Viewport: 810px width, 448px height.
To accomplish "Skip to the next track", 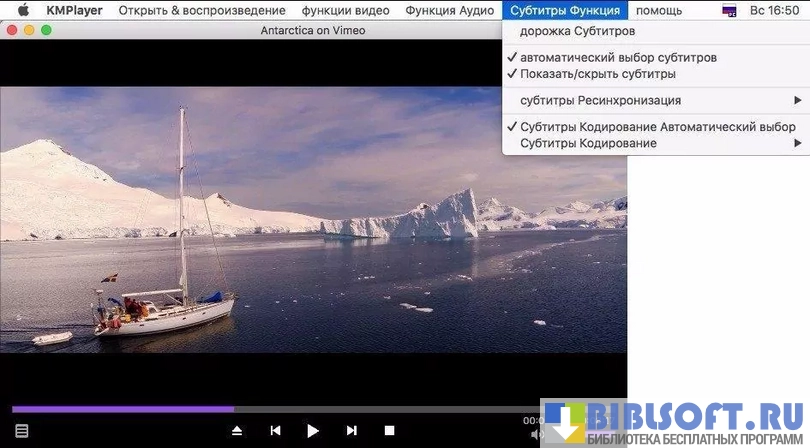I will (x=351, y=430).
